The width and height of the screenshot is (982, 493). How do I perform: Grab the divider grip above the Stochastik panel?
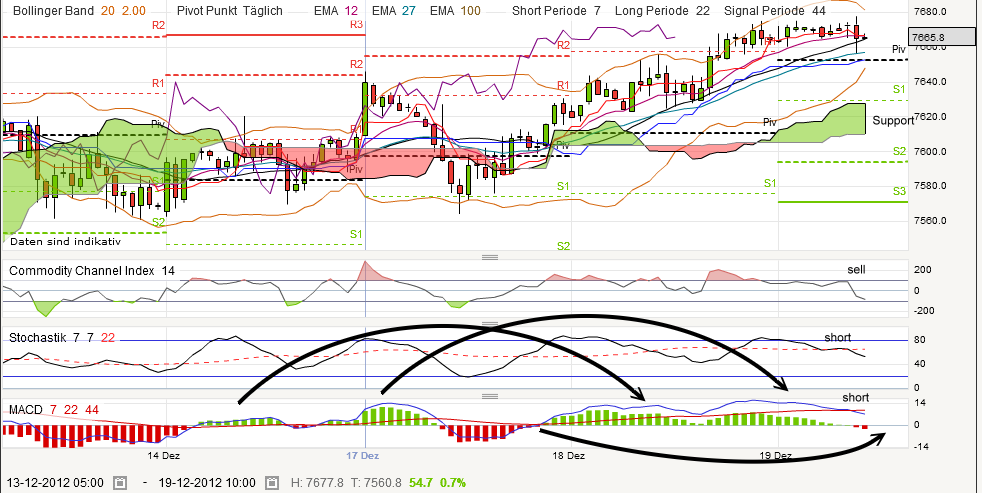[490, 324]
